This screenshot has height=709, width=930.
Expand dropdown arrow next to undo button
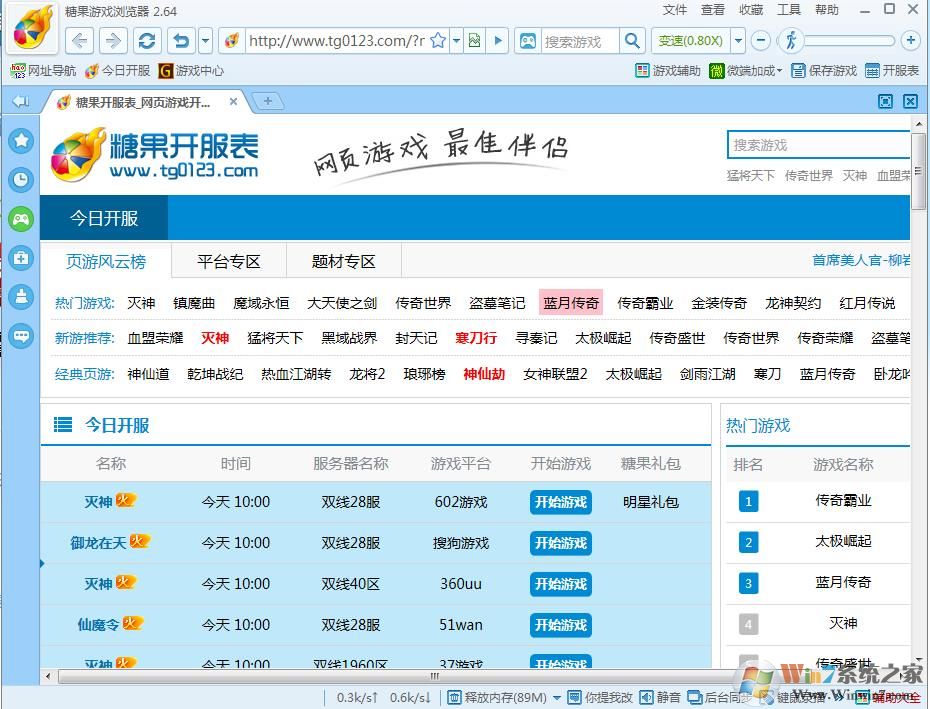pyautogui.click(x=206, y=41)
